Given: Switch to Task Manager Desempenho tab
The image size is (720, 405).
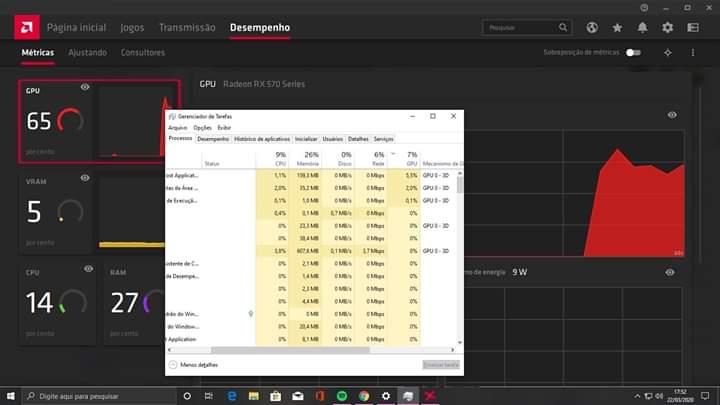Looking at the screenshot, I should click(x=213, y=139).
